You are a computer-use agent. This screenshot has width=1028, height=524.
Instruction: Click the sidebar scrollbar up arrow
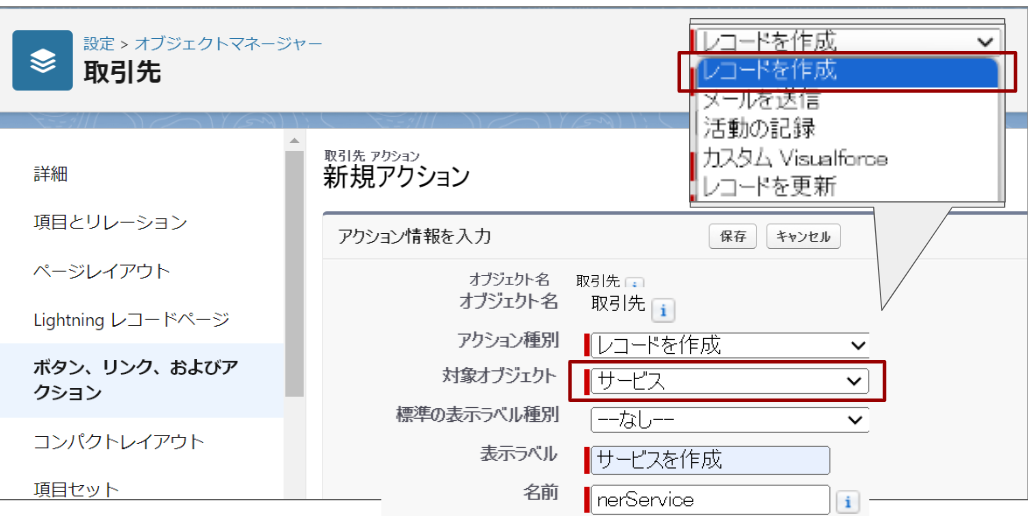tap(294, 140)
